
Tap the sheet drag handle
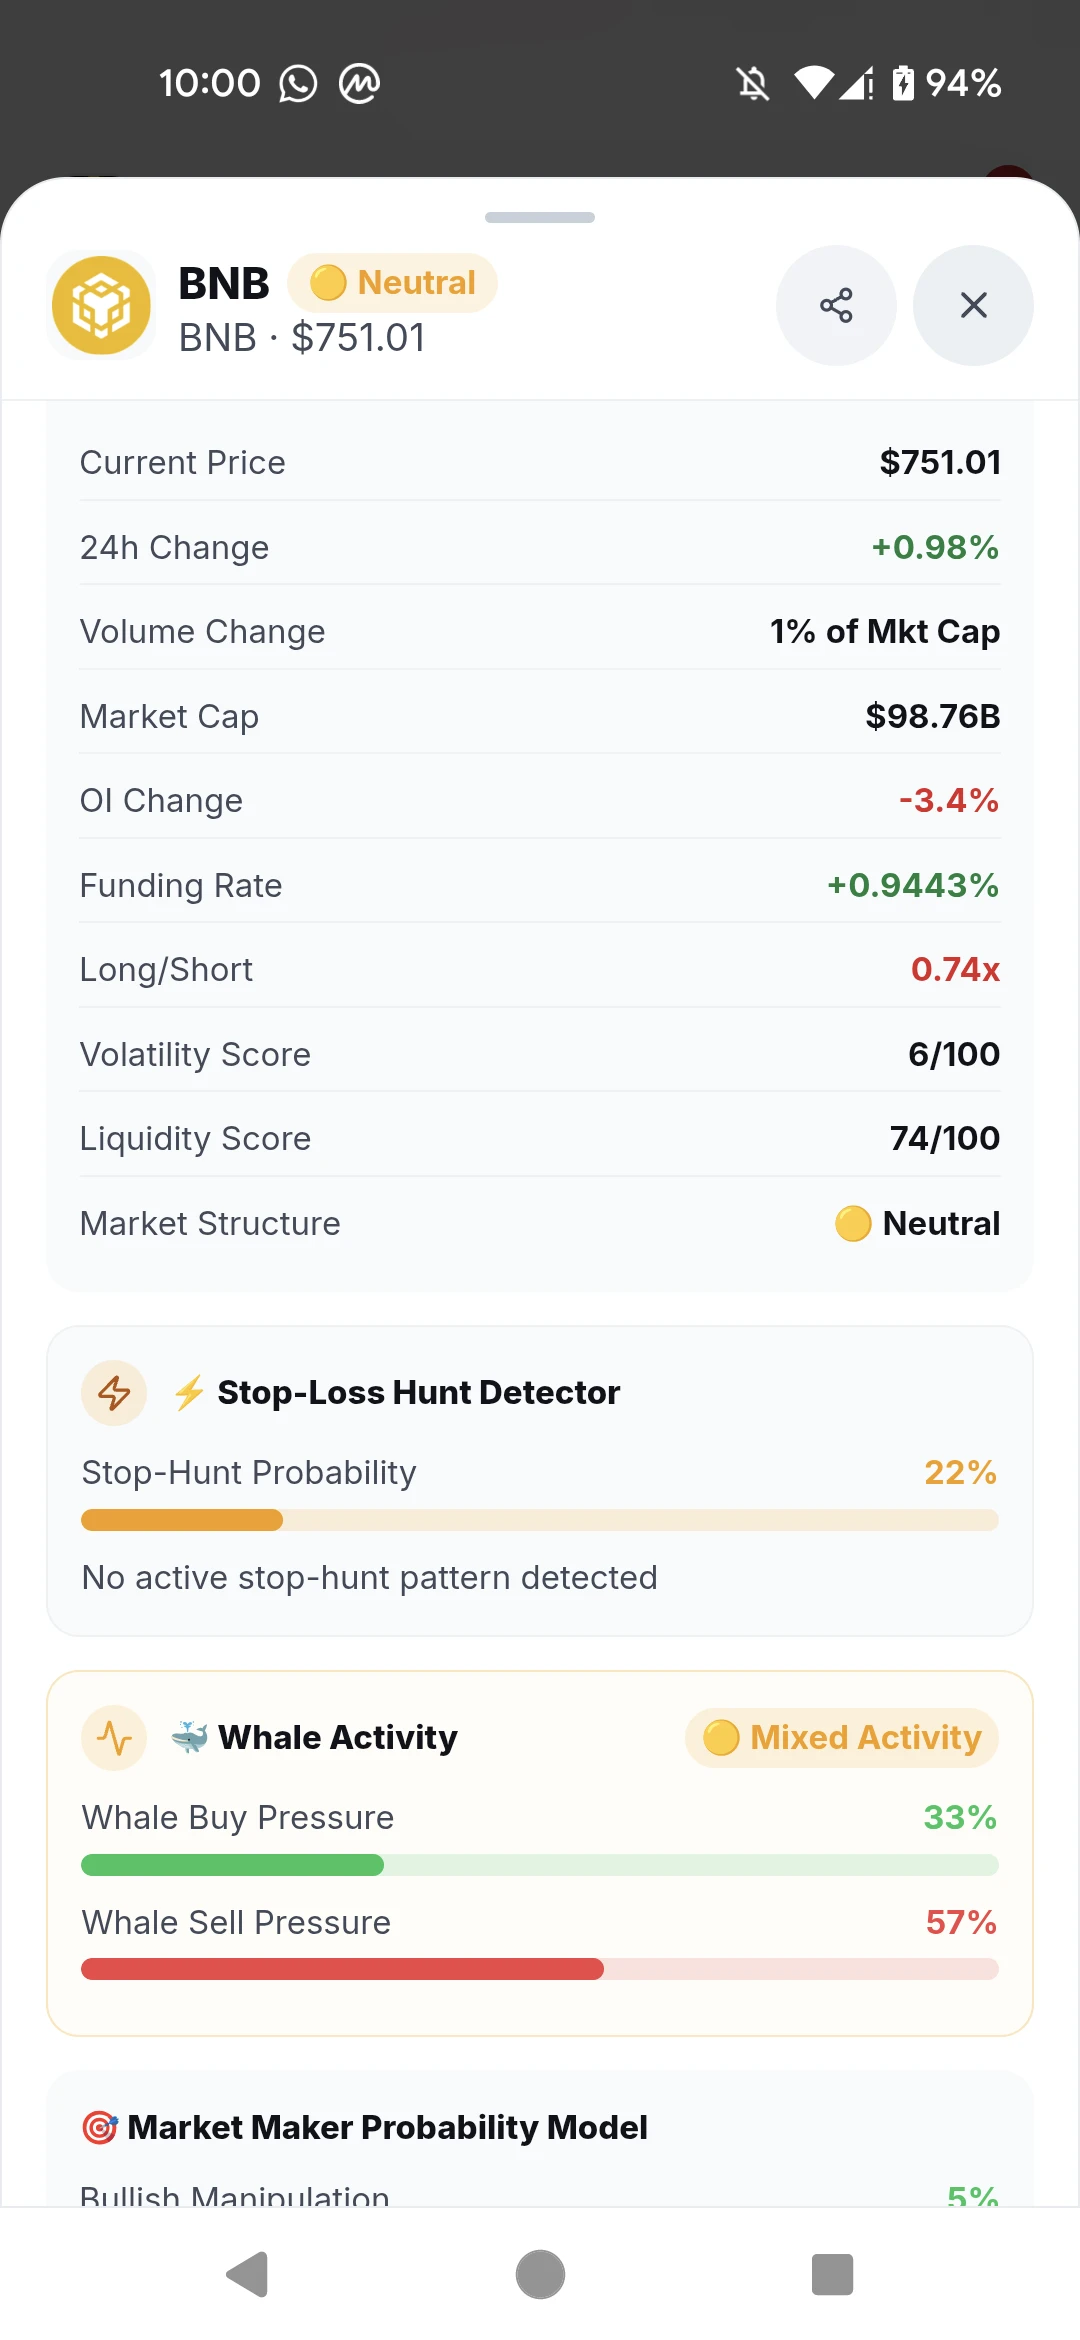[540, 217]
